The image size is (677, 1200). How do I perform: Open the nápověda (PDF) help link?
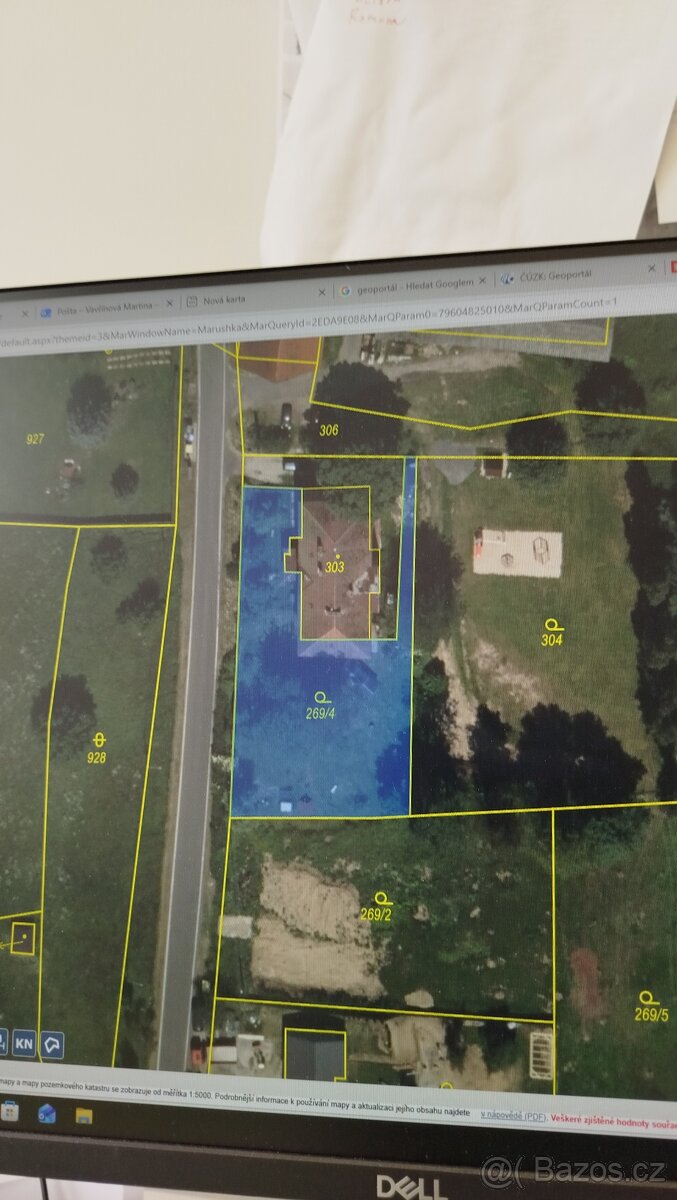coord(512,1114)
